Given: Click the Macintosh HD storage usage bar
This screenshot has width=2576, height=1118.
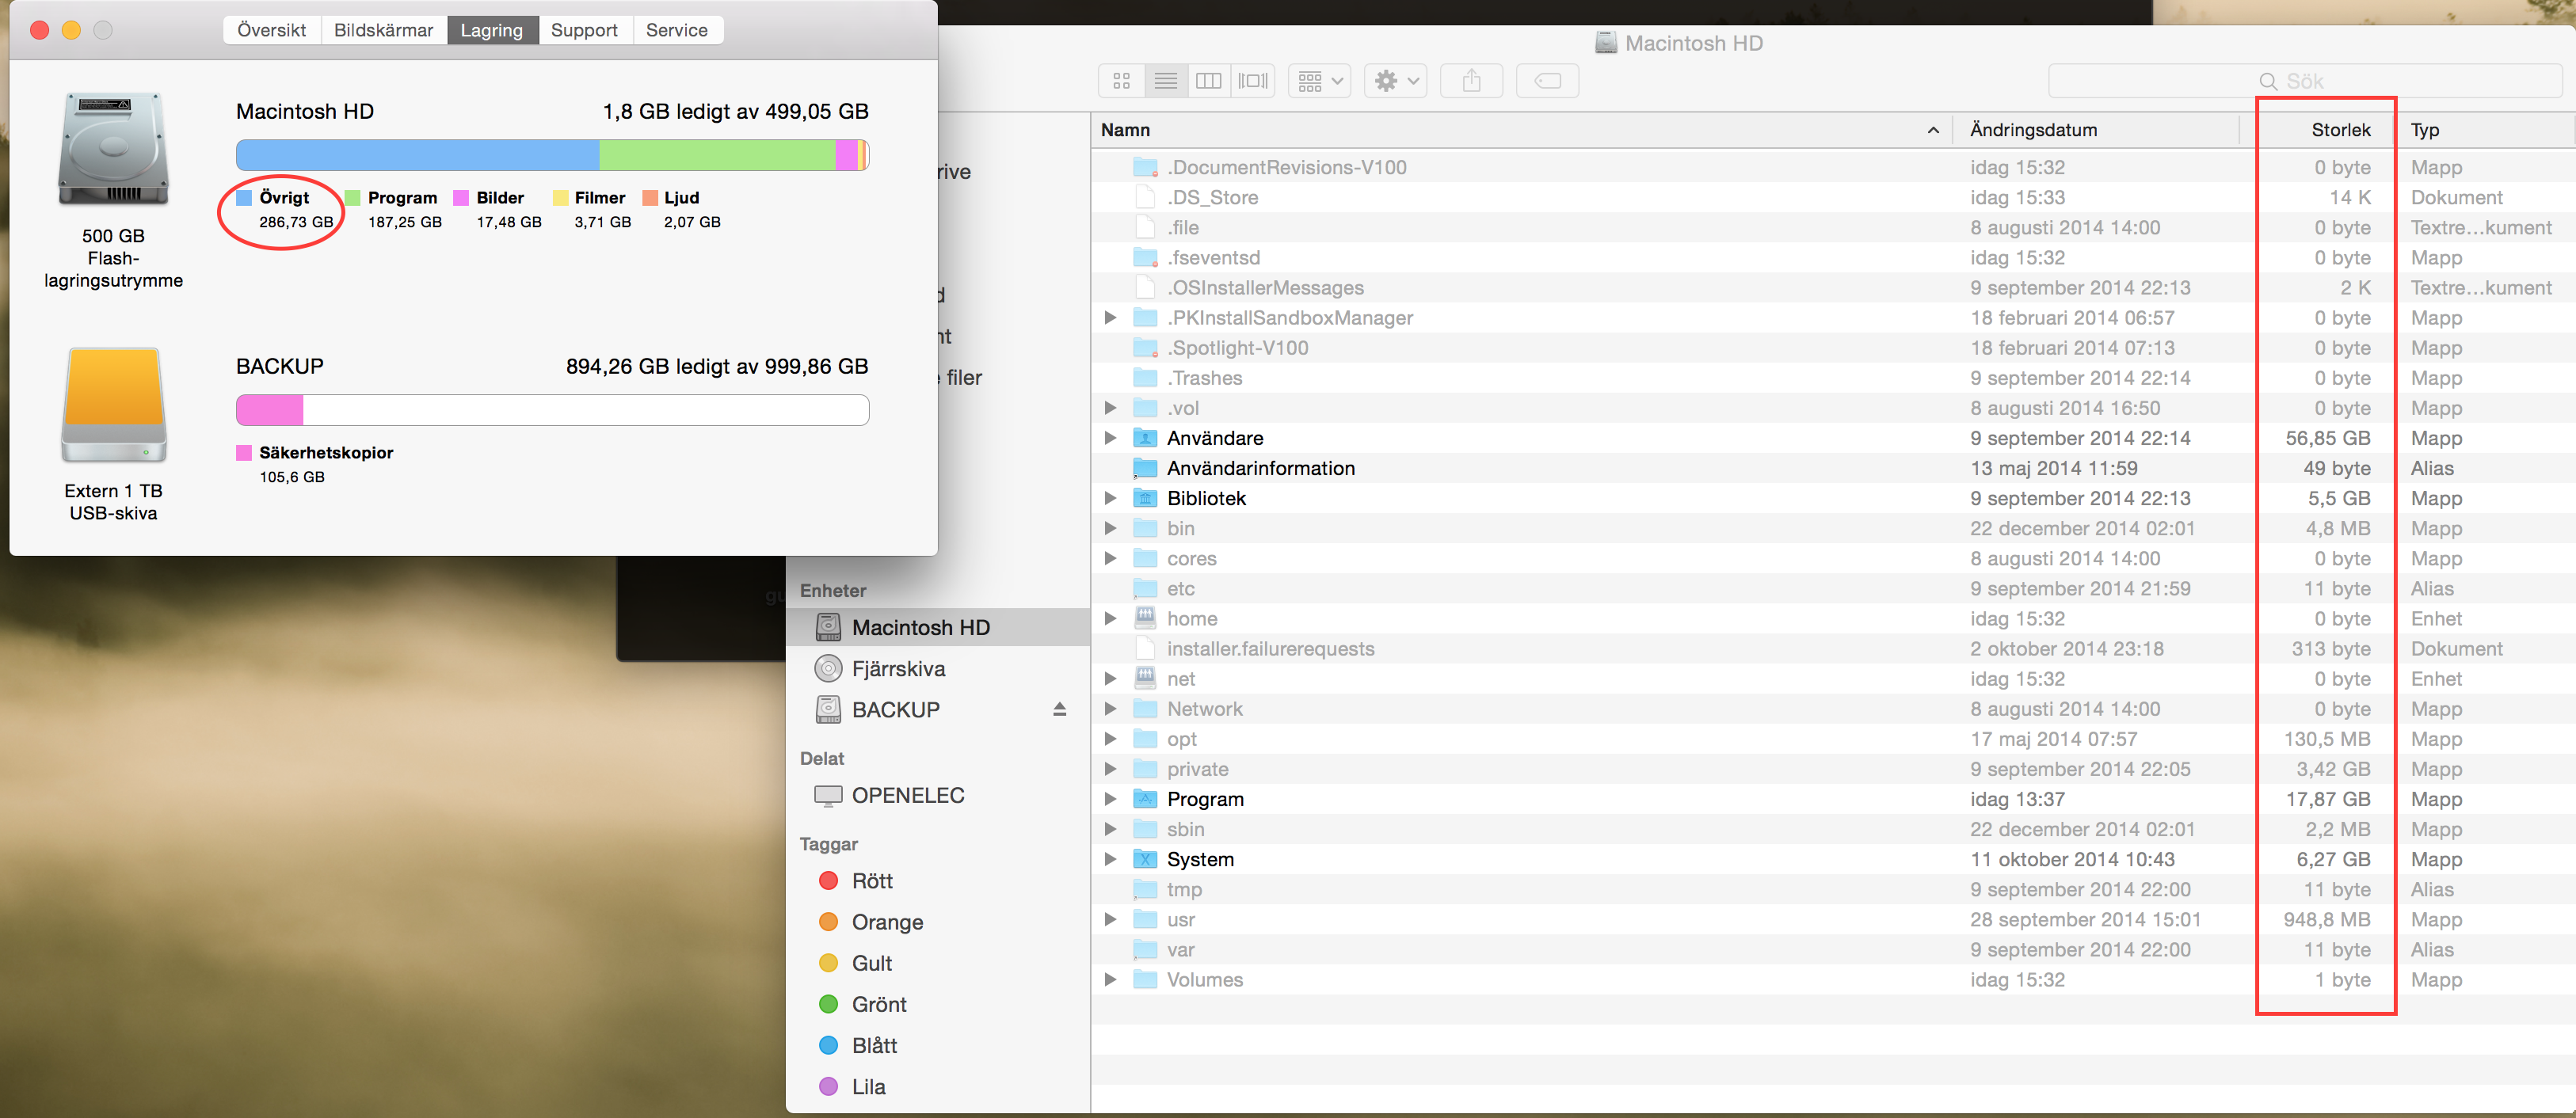Looking at the screenshot, I should point(553,155).
